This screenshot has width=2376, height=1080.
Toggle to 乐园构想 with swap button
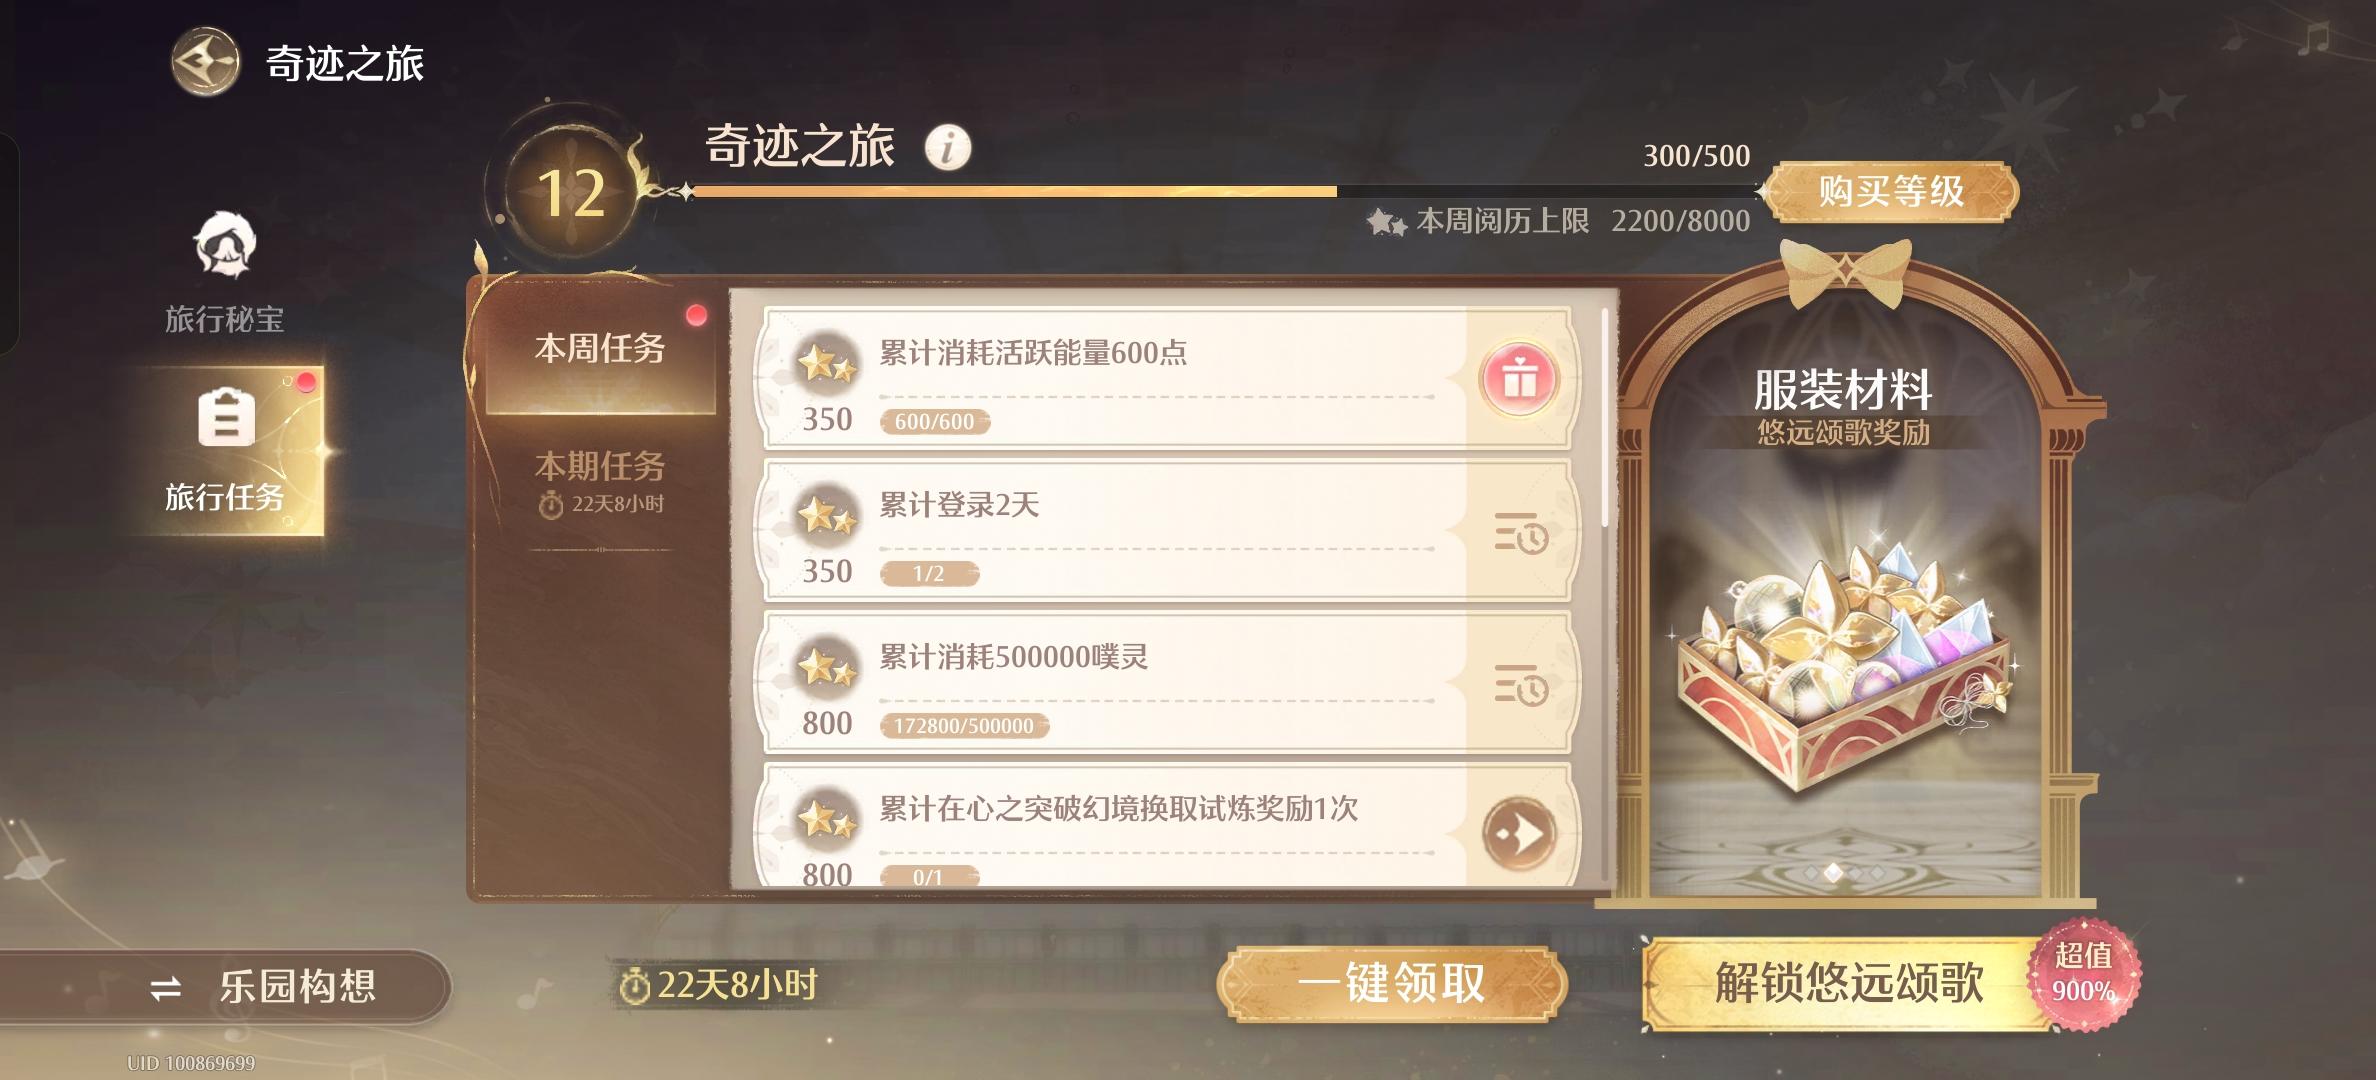point(225,987)
